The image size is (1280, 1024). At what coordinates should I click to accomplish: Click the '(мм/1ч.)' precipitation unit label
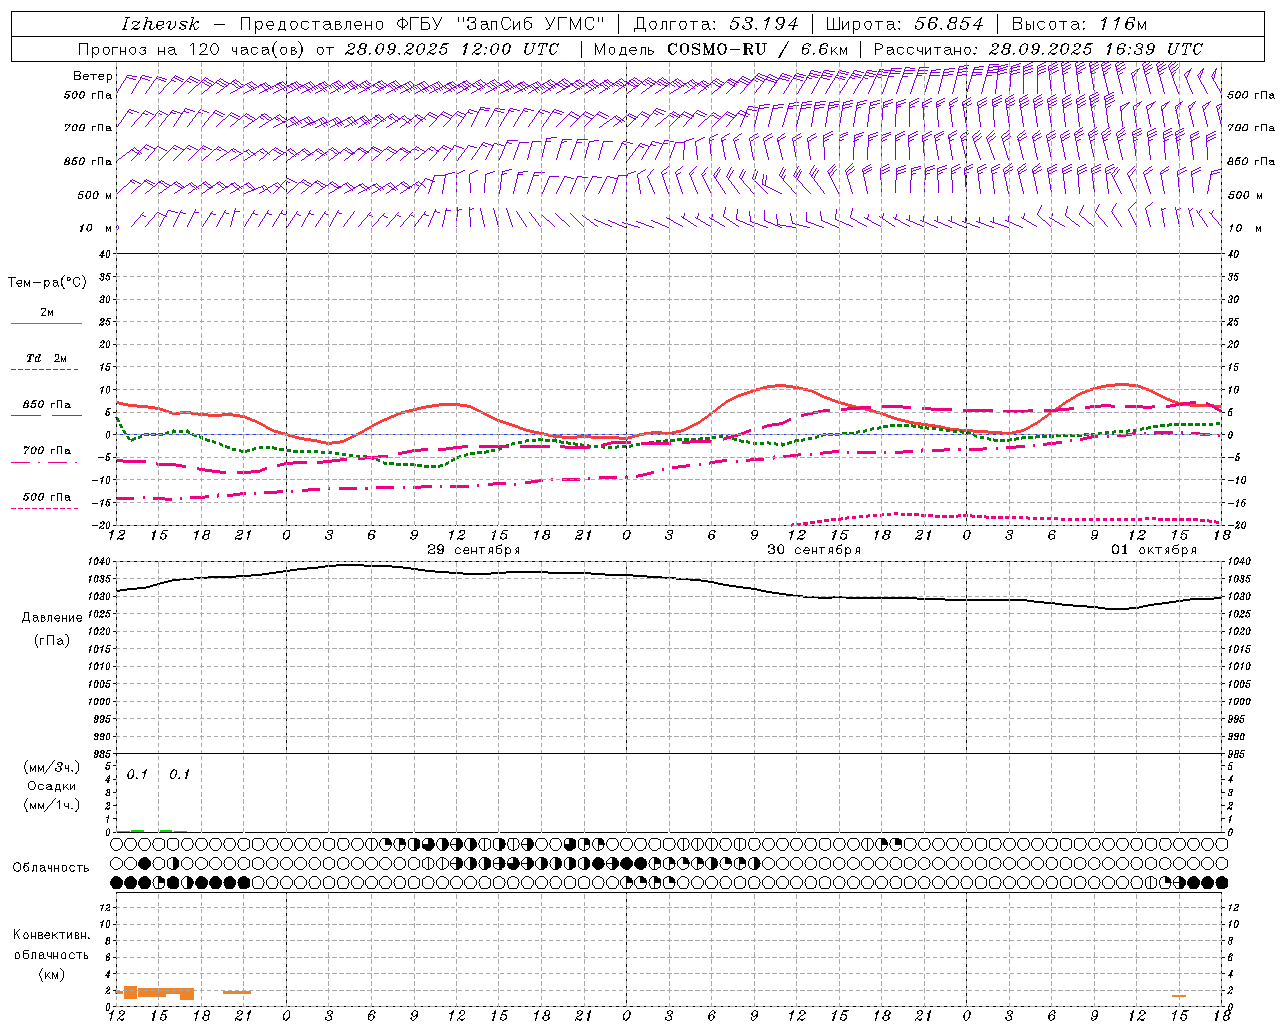(x=52, y=805)
